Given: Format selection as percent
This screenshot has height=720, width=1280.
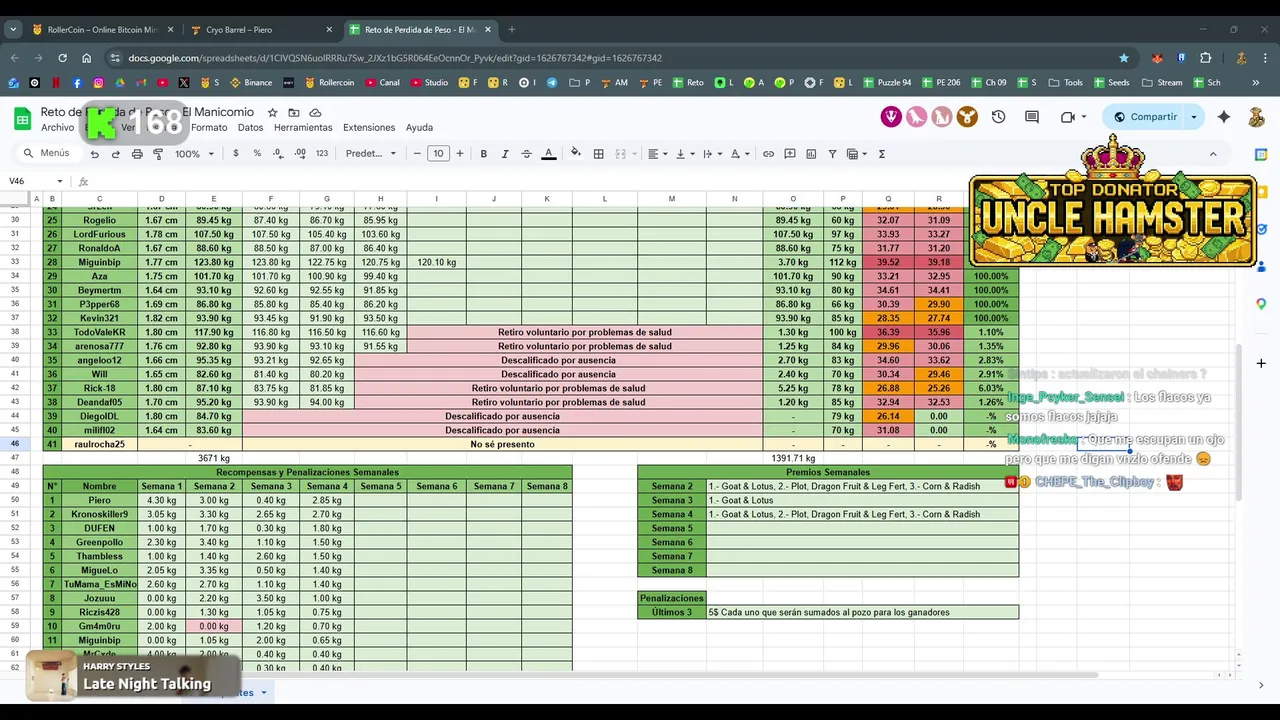Looking at the screenshot, I should 257,154.
